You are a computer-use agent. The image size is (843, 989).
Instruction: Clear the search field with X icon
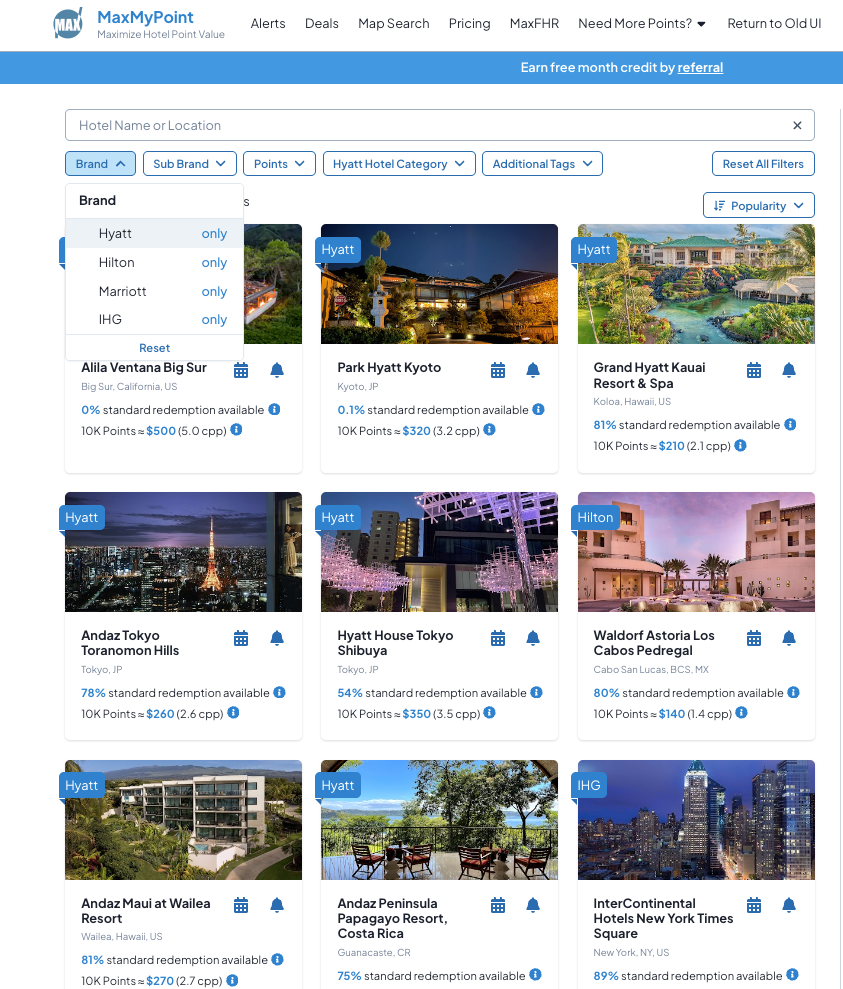click(x=797, y=125)
